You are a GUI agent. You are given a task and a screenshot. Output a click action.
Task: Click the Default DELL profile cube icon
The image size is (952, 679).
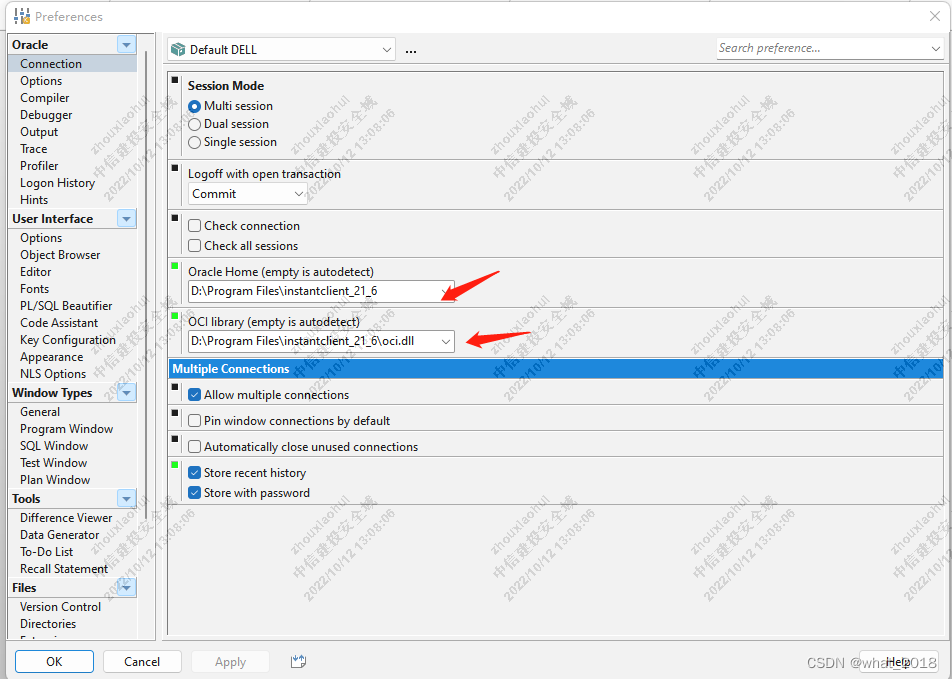pyautogui.click(x=179, y=48)
